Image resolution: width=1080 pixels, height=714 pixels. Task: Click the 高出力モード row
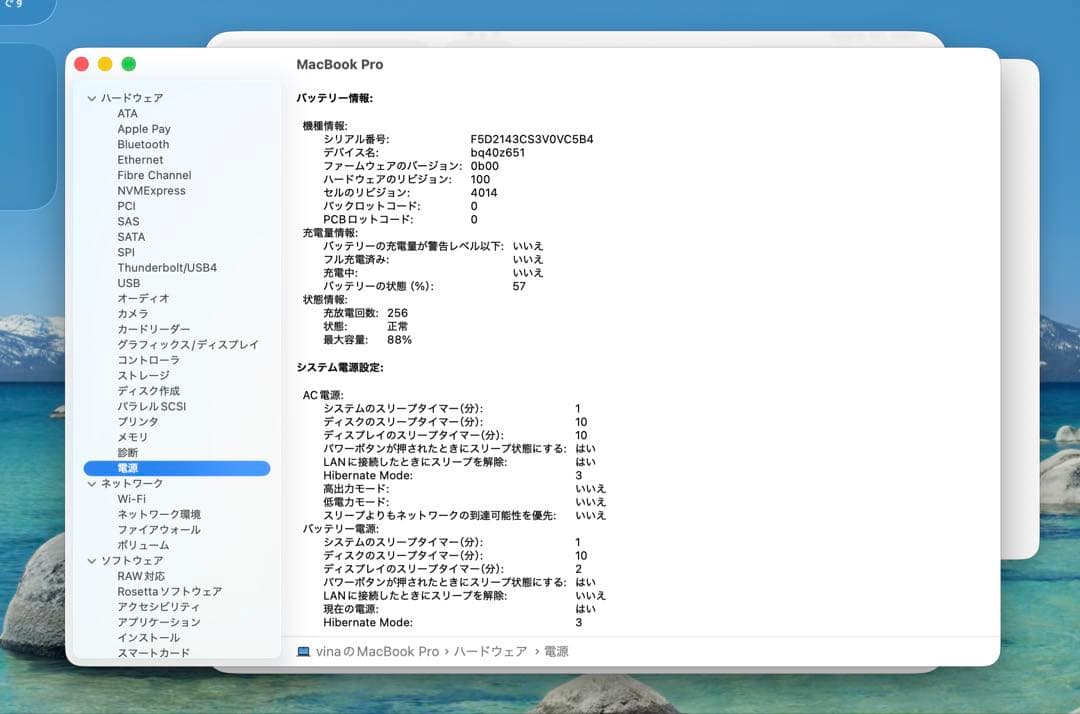point(464,489)
